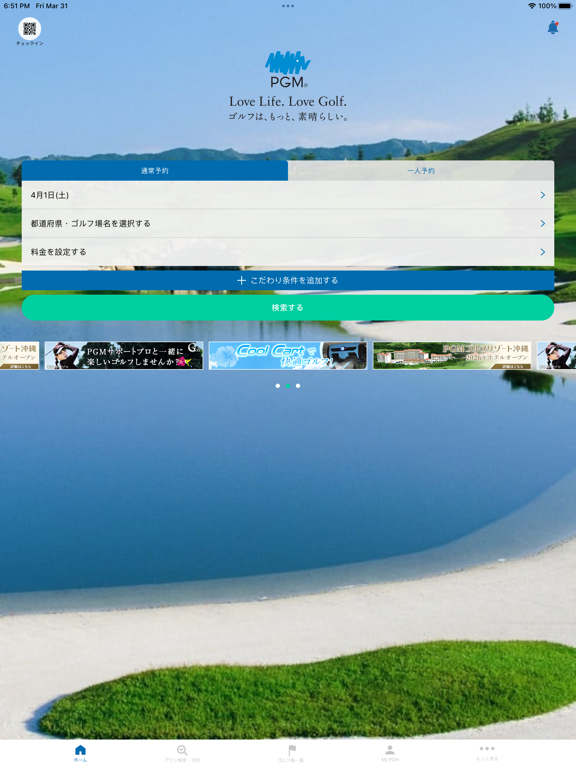Open 料金を設定する row
The width and height of the screenshot is (576, 768).
288,252
